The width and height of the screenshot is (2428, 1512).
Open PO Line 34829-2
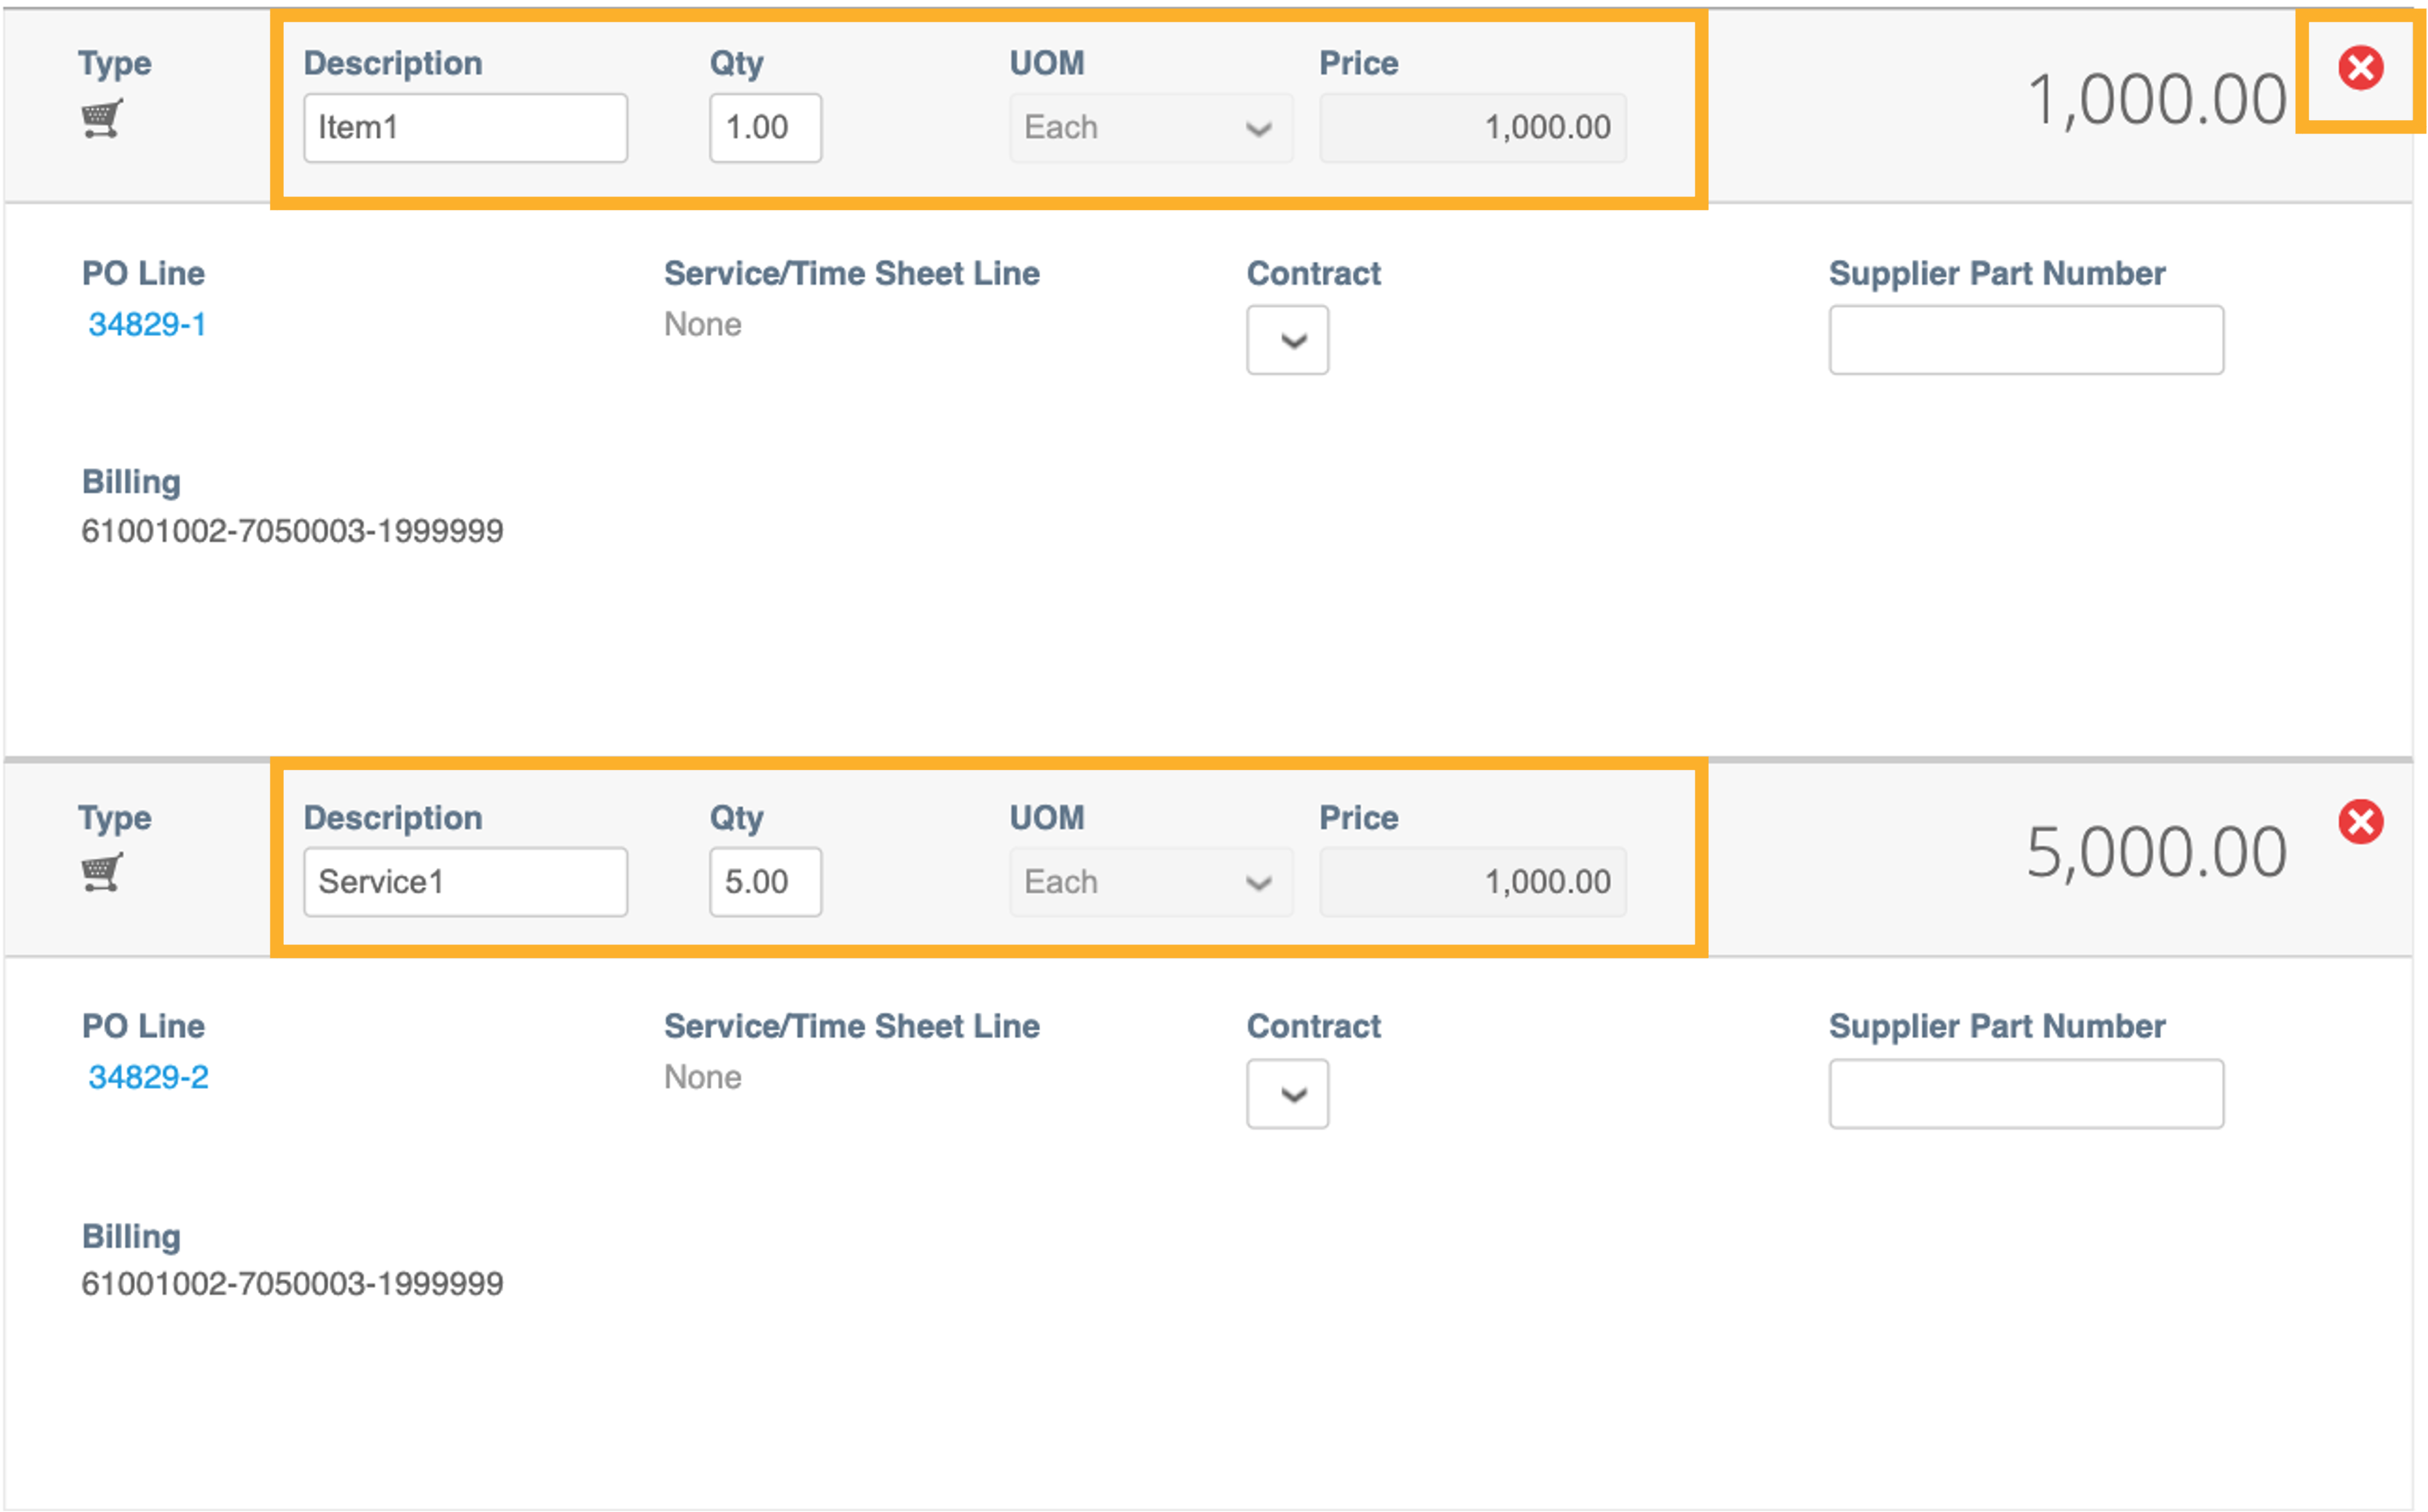(x=147, y=1077)
